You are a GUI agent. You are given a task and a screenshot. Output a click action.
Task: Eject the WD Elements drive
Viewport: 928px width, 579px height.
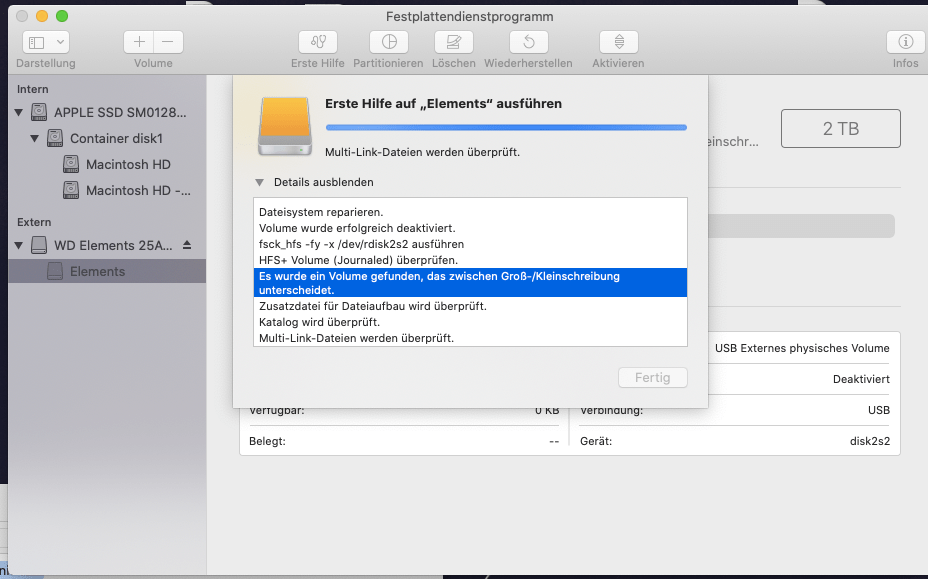pyautogui.click(x=197, y=244)
